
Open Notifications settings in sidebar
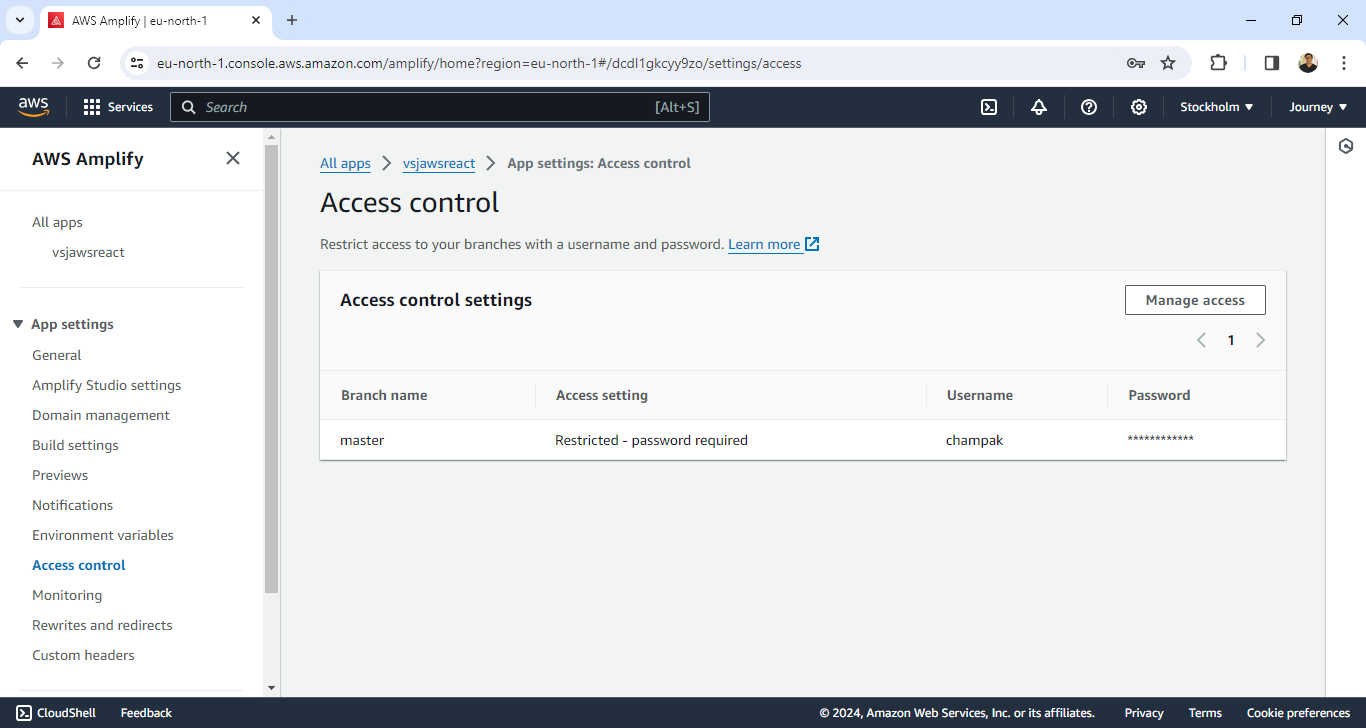[x=72, y=505]
